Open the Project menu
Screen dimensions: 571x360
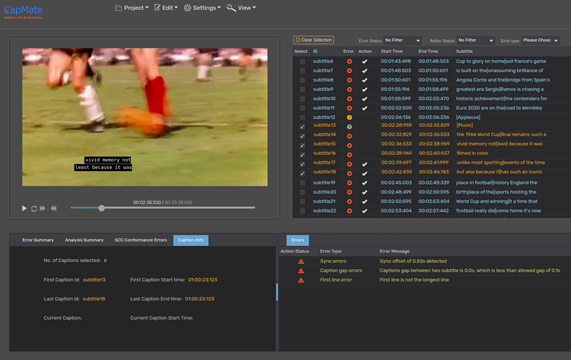click(x=132, y=8)
